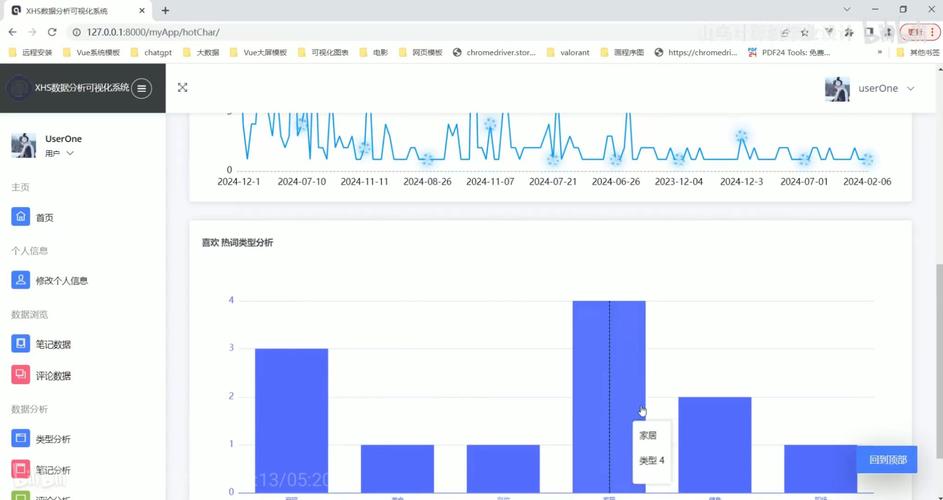This screenshot has width=943, height=500.
Task: Click the 类型分析 sidebar icon
Action: coord(20,439)
